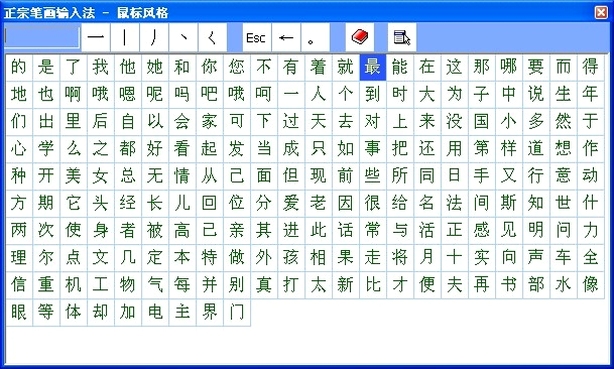
Task: Select the character 新
Action: pos(345,285)
